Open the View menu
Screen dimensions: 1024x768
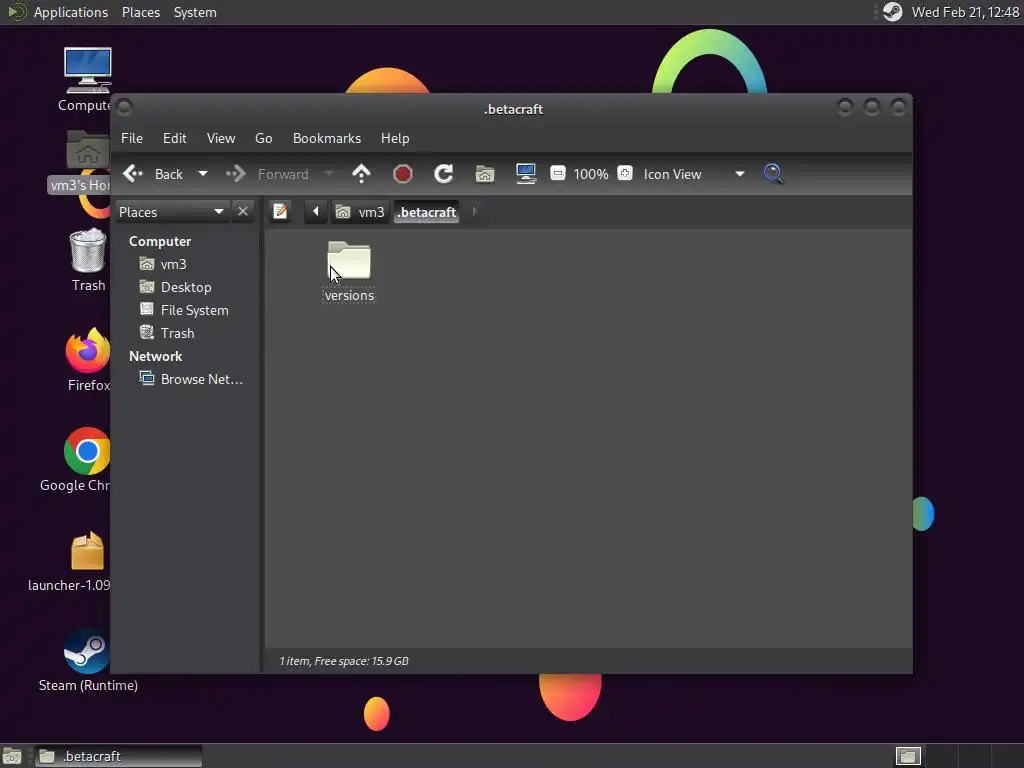[x=221, y=138]
